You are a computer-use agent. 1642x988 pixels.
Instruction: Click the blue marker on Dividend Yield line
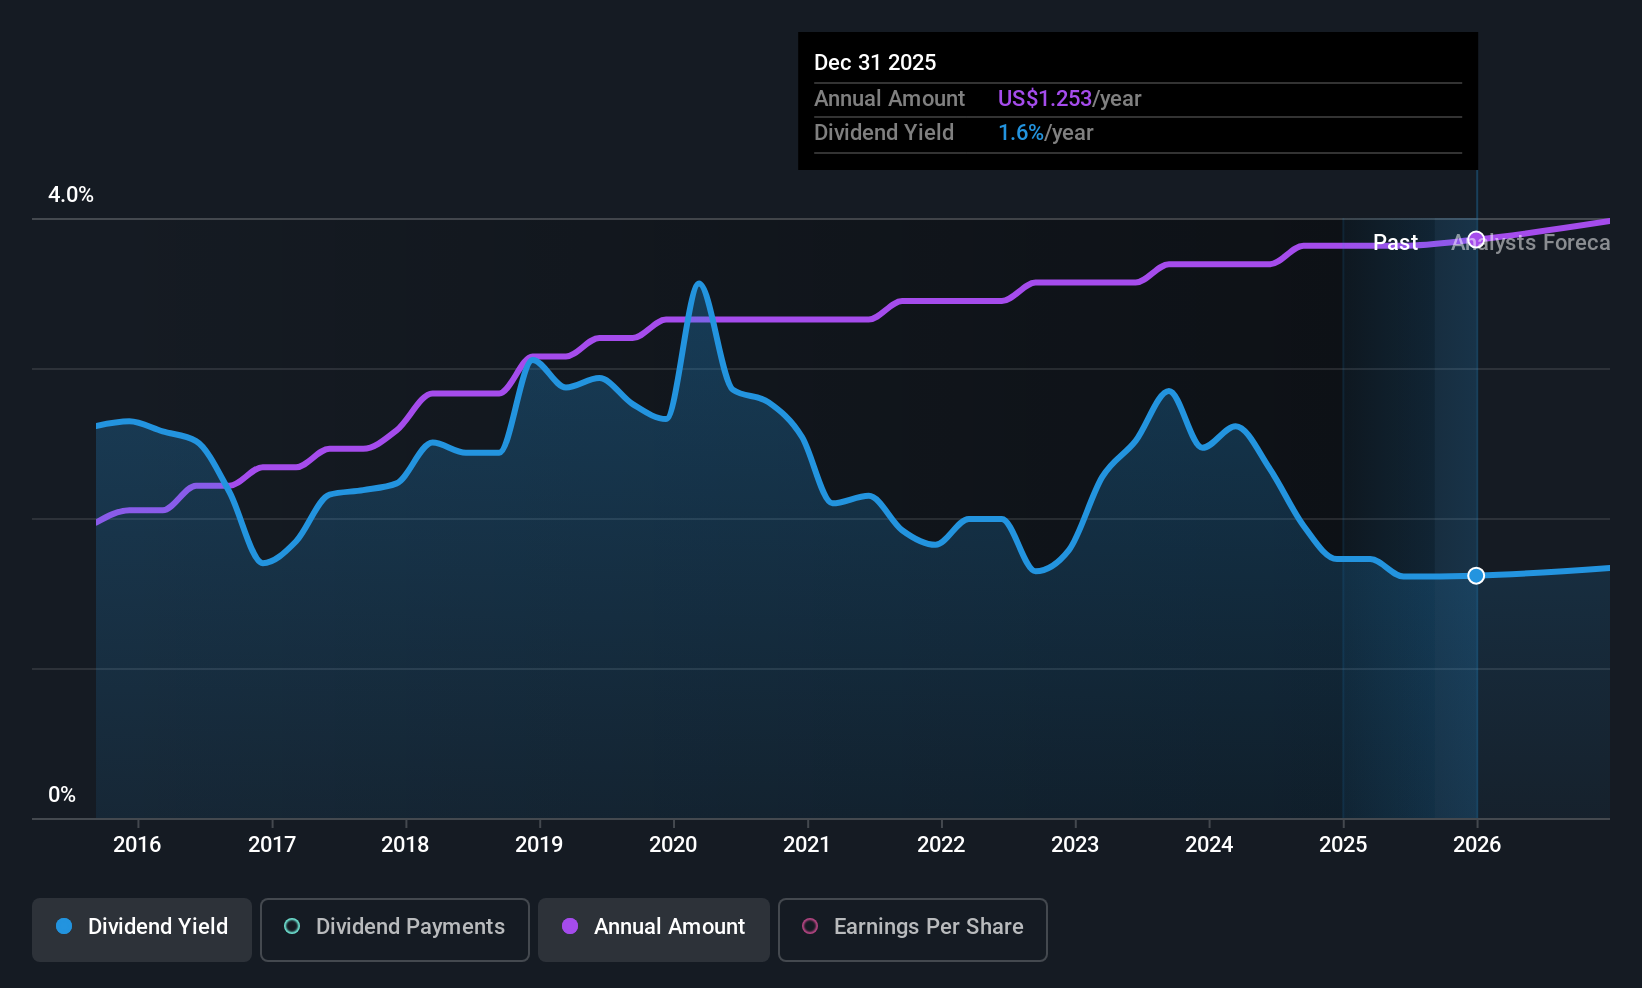[1476, 576]
